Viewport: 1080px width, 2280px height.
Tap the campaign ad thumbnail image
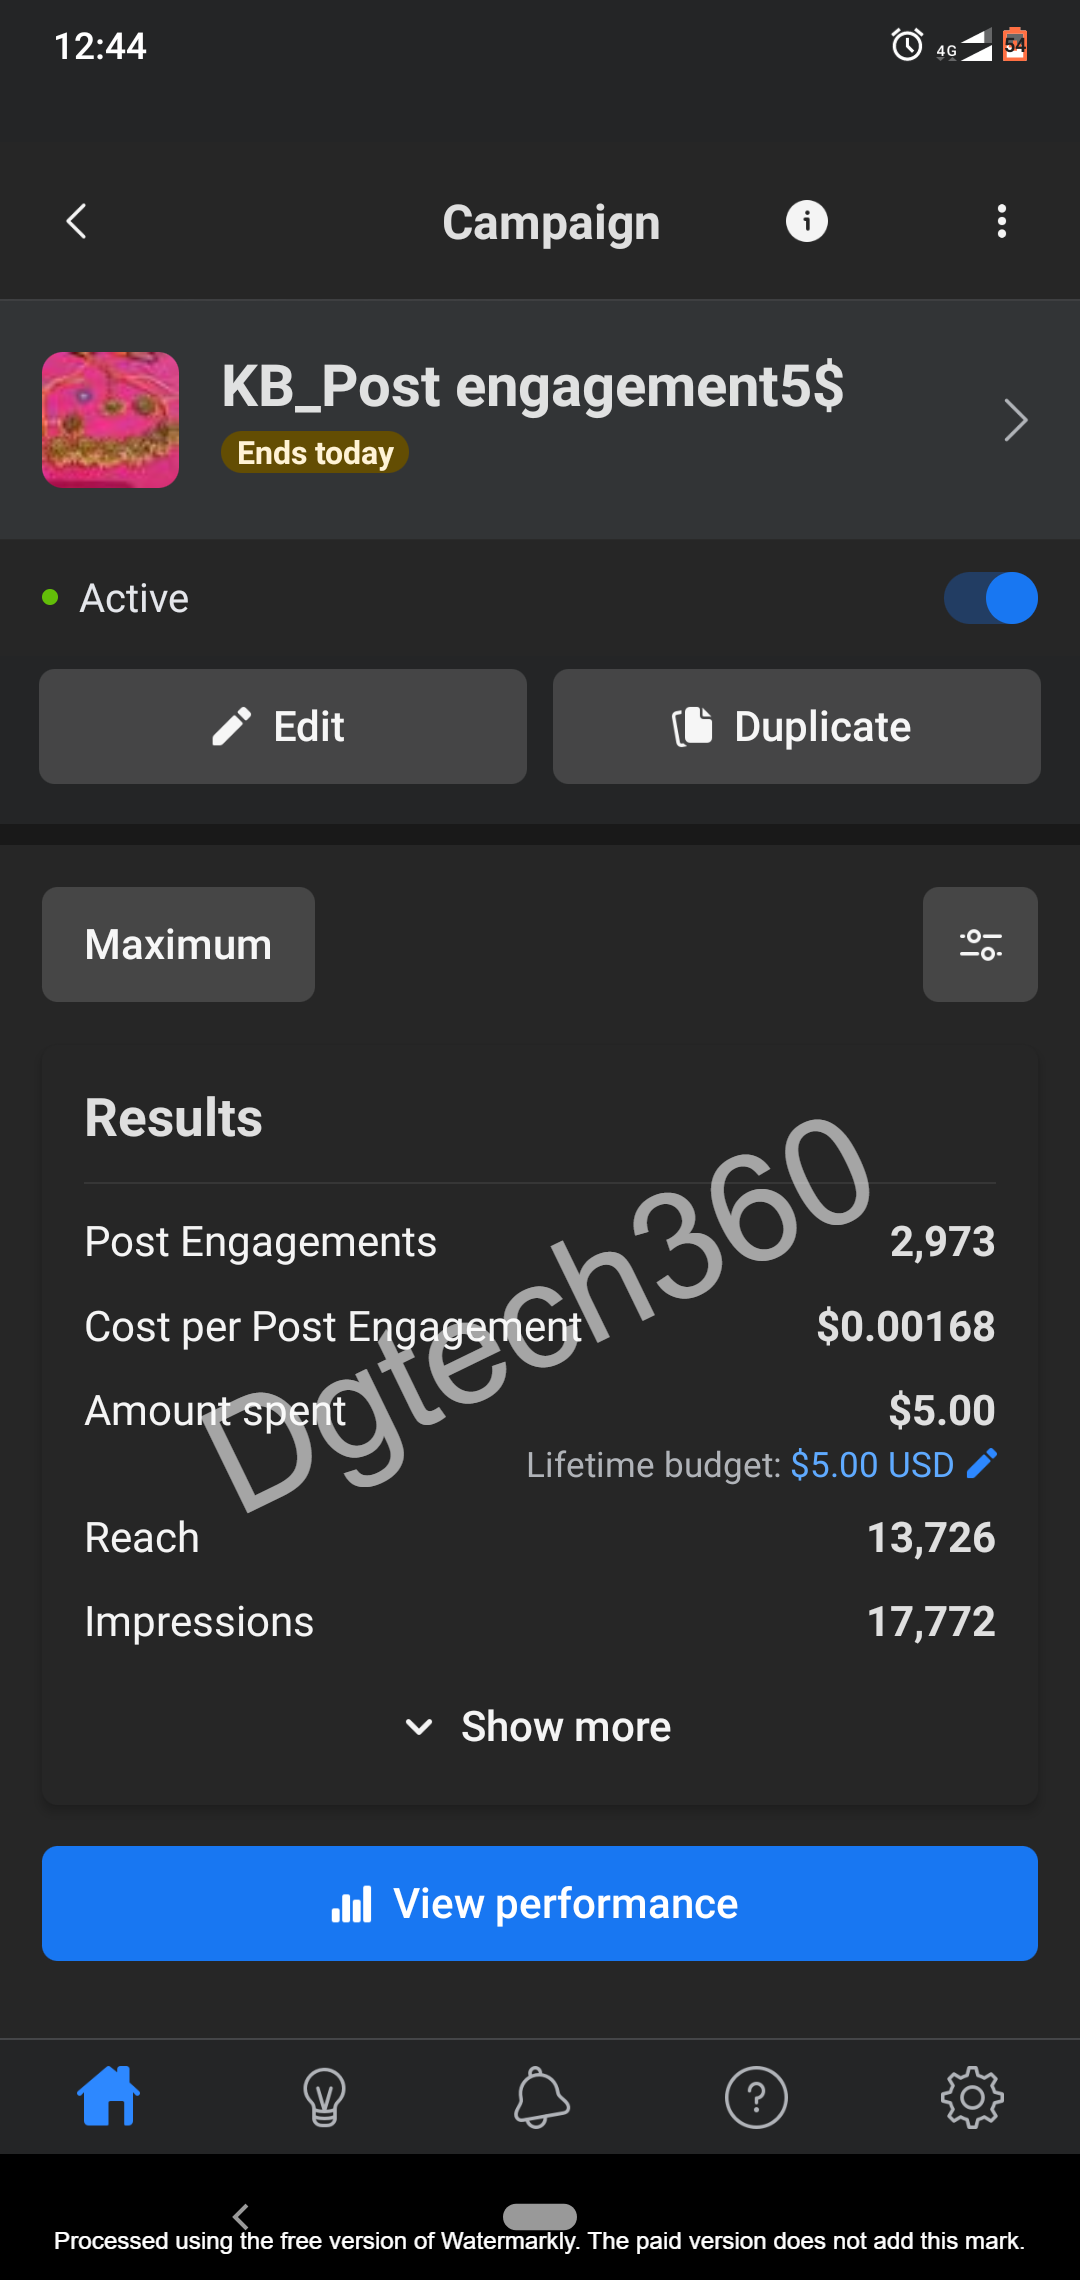point(110,420)
